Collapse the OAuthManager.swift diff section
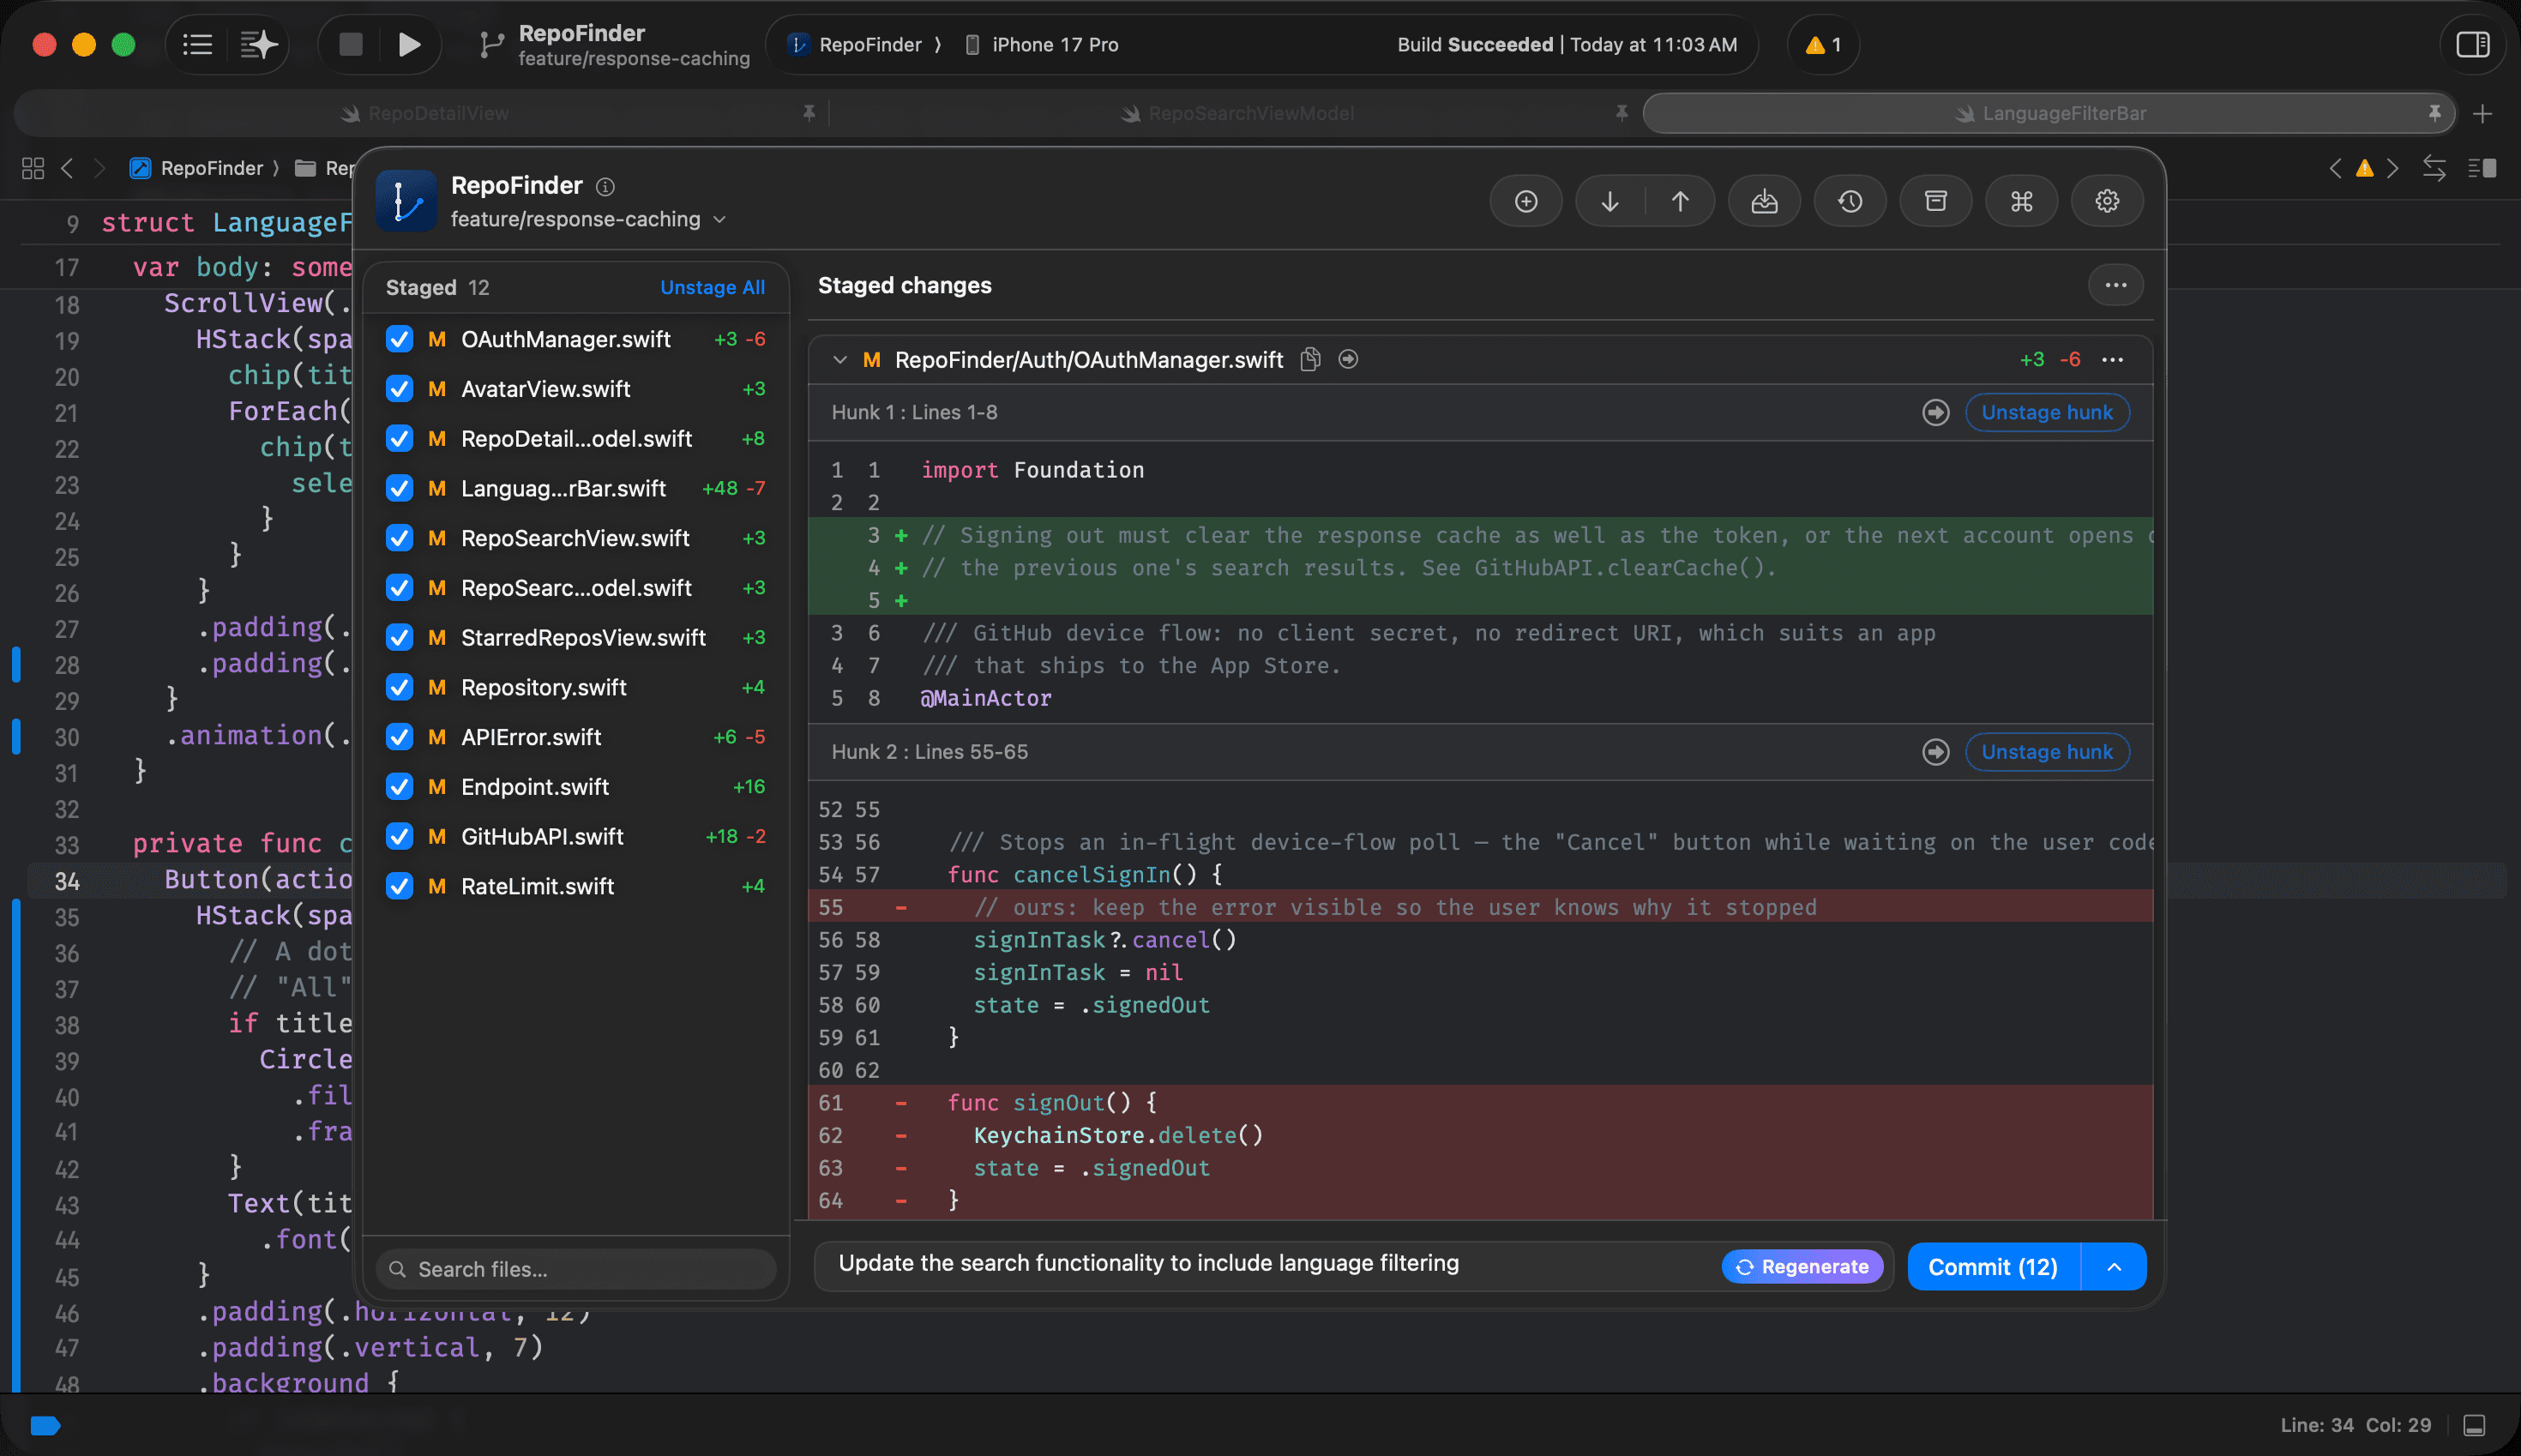2521x1456 pixels. pyautogui.click(x=840, y=359)
